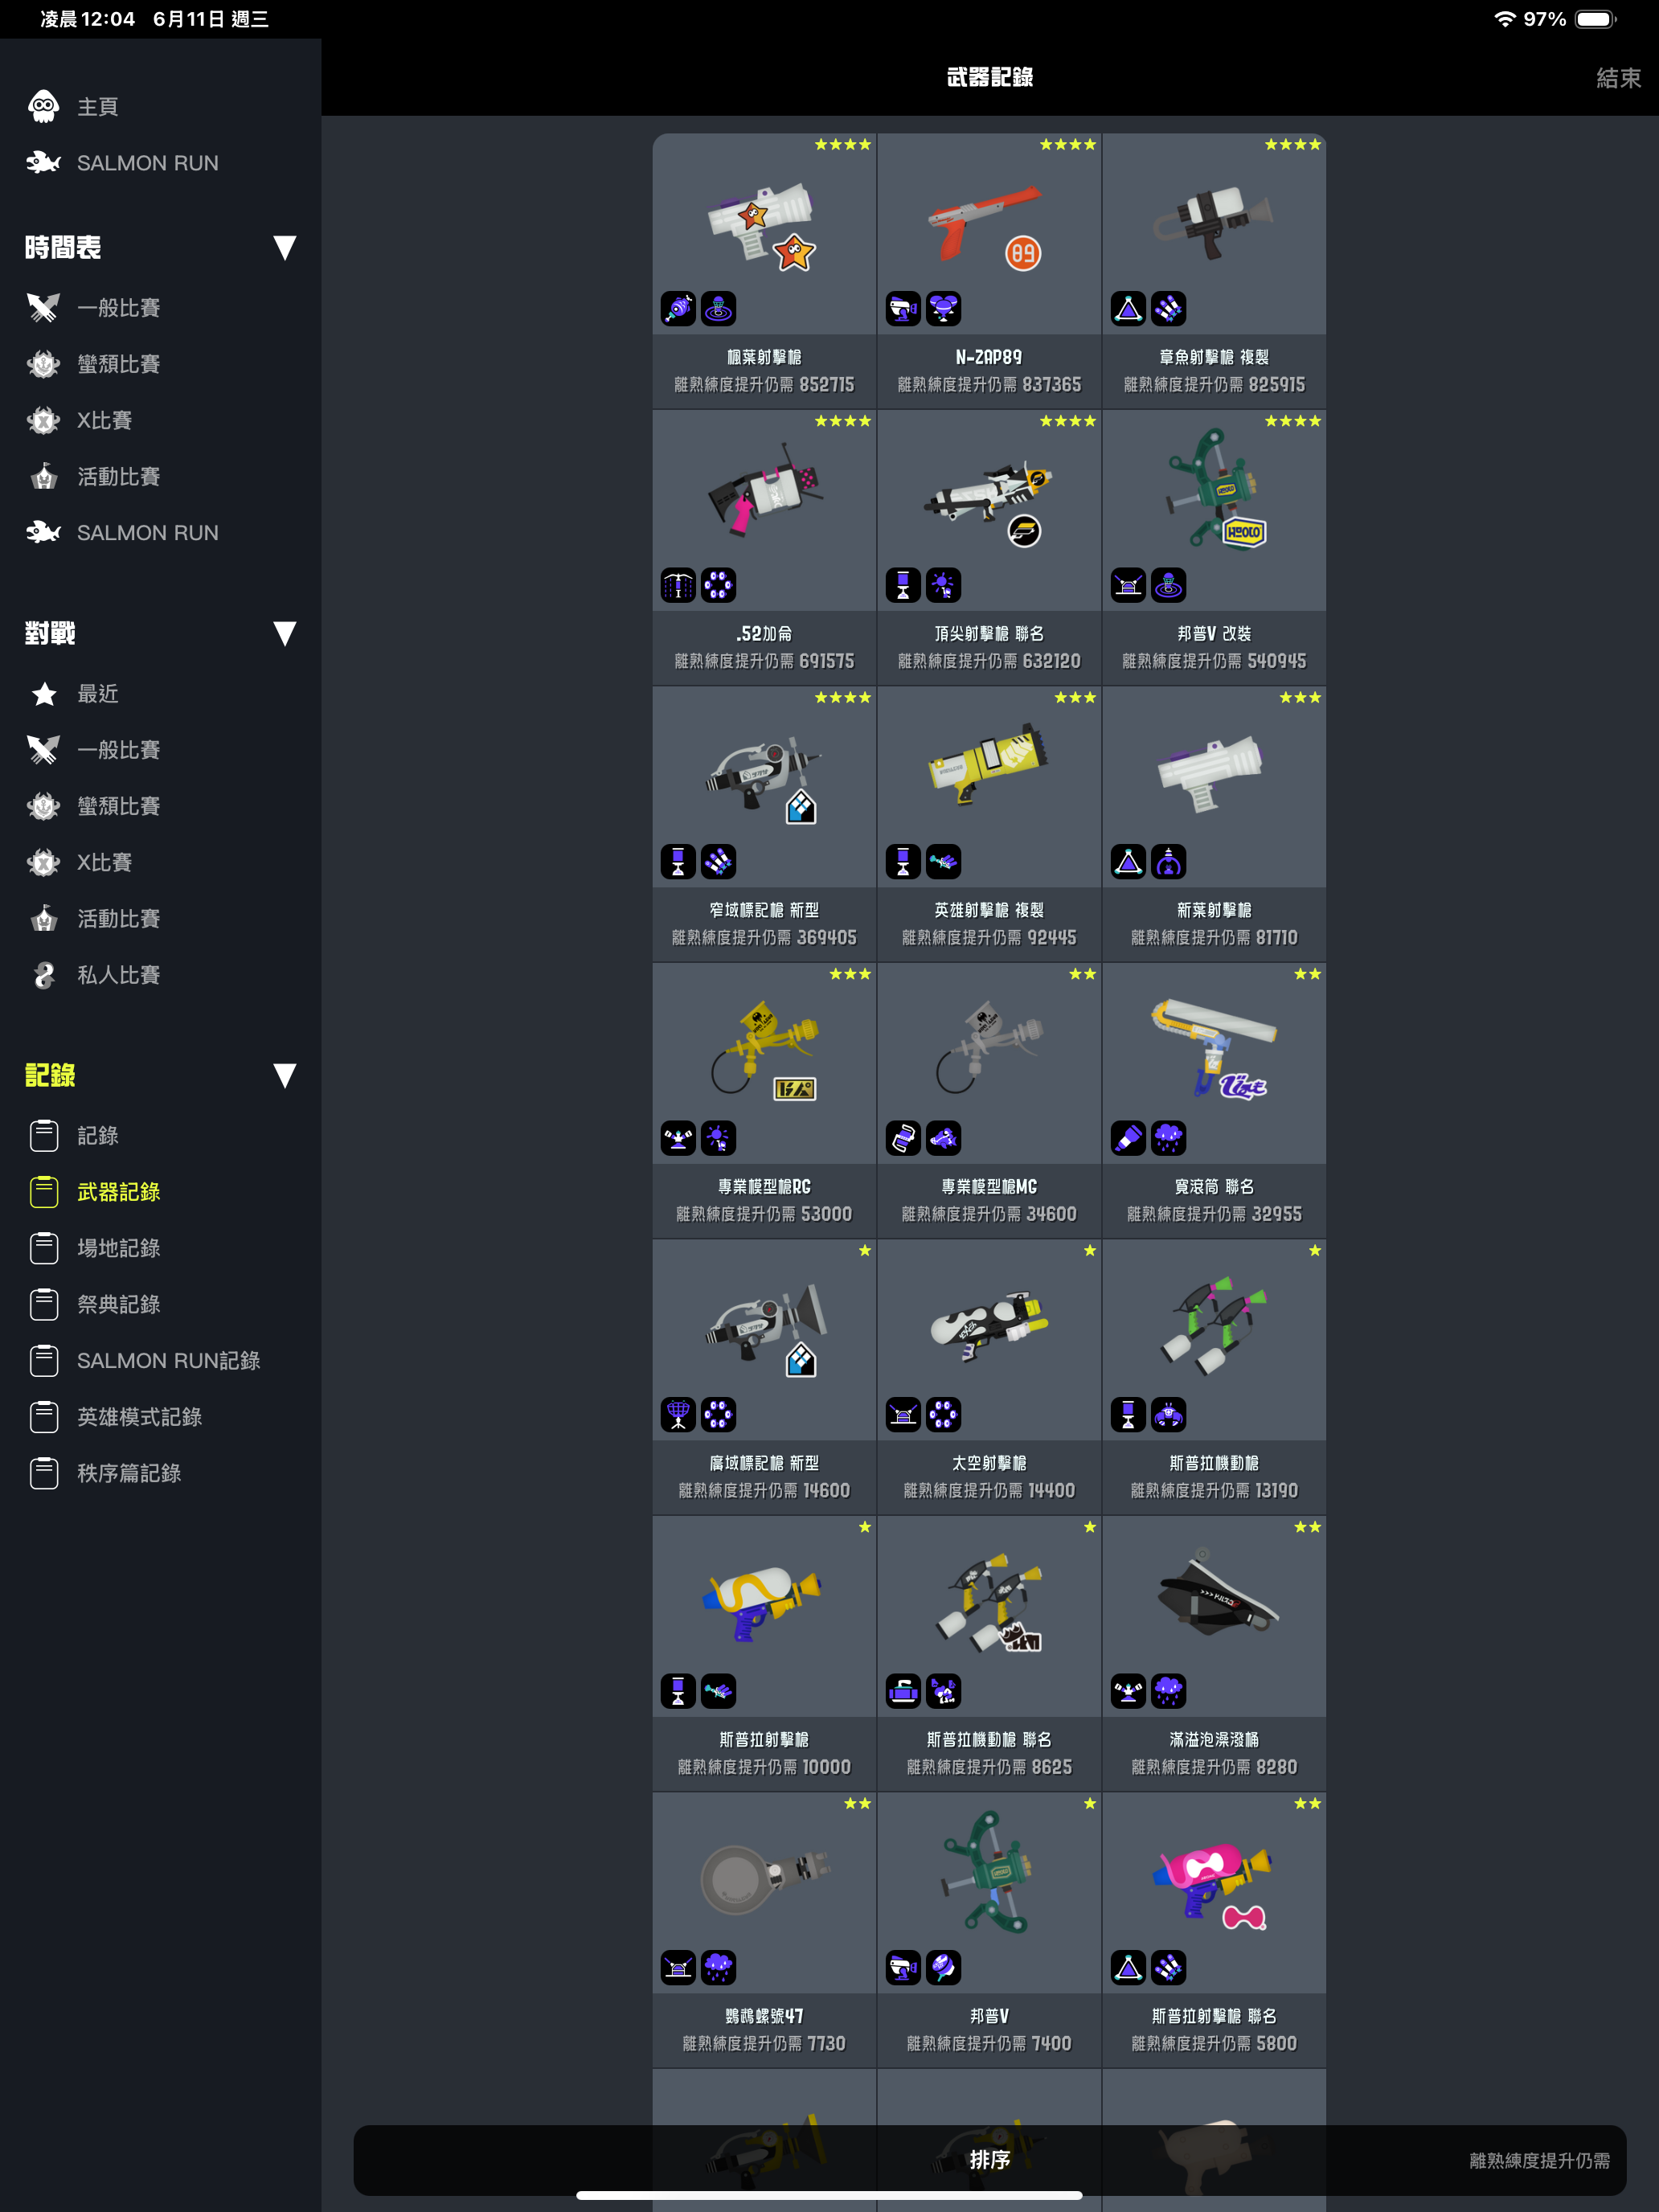Open X比賽 icon under 時間表

click(x=43, y=420)
